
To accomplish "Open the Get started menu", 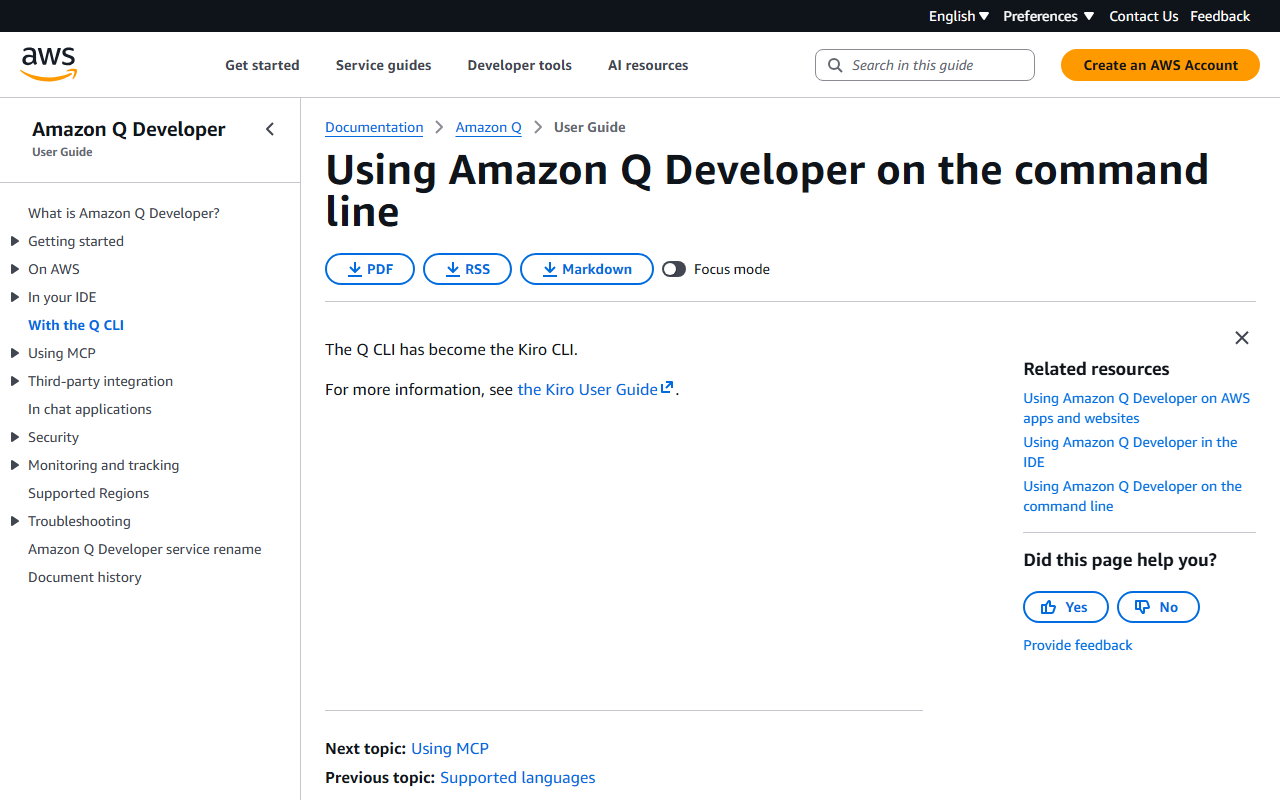I will coord(262,65).
